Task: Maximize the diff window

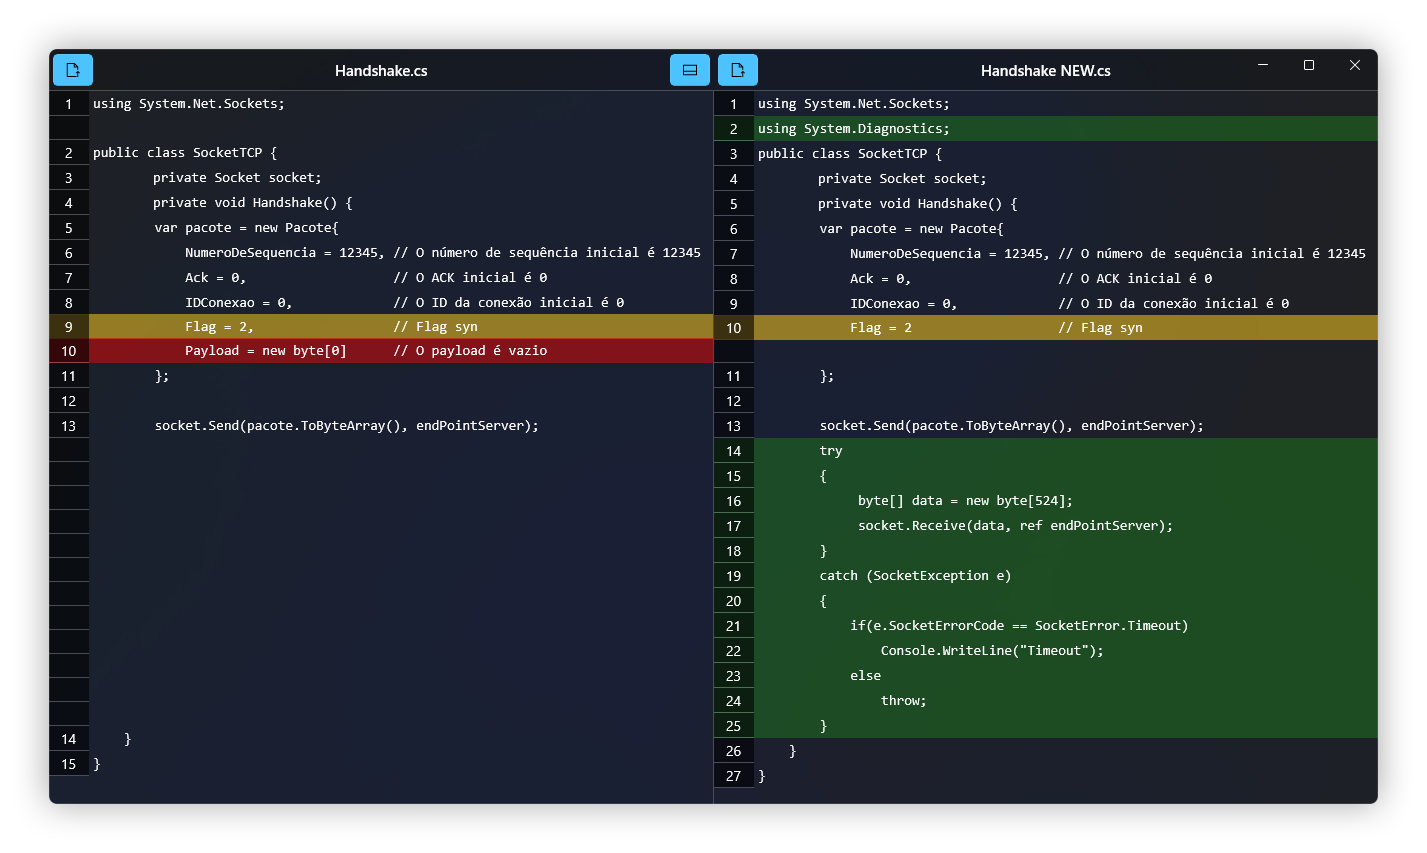Action: point(1309,65)
